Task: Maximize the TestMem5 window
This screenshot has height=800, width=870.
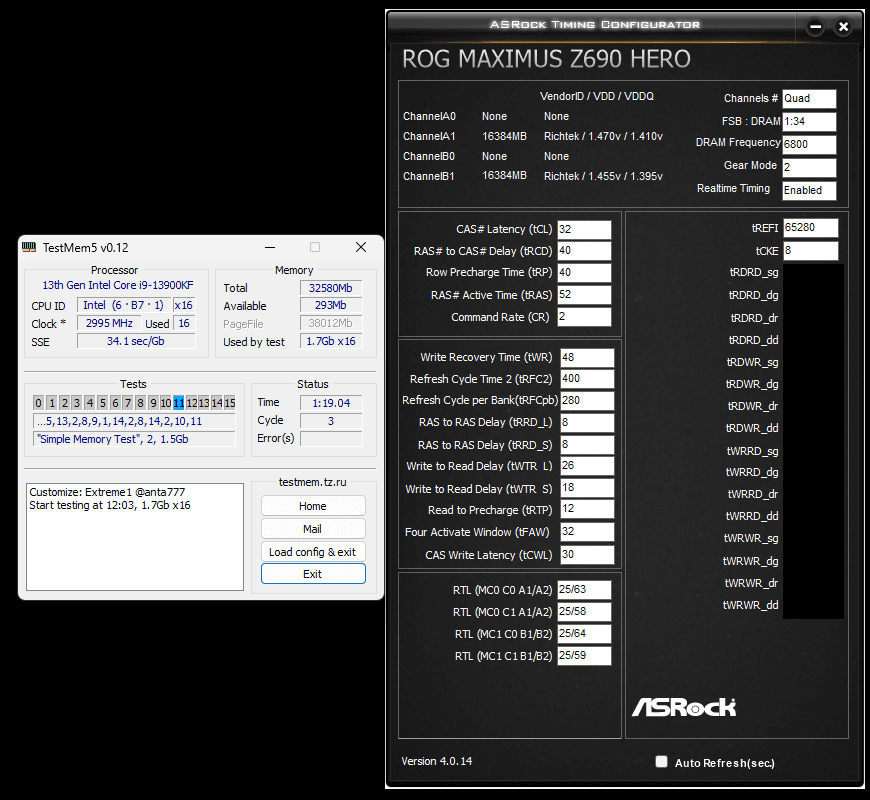Action: point(315,247)
